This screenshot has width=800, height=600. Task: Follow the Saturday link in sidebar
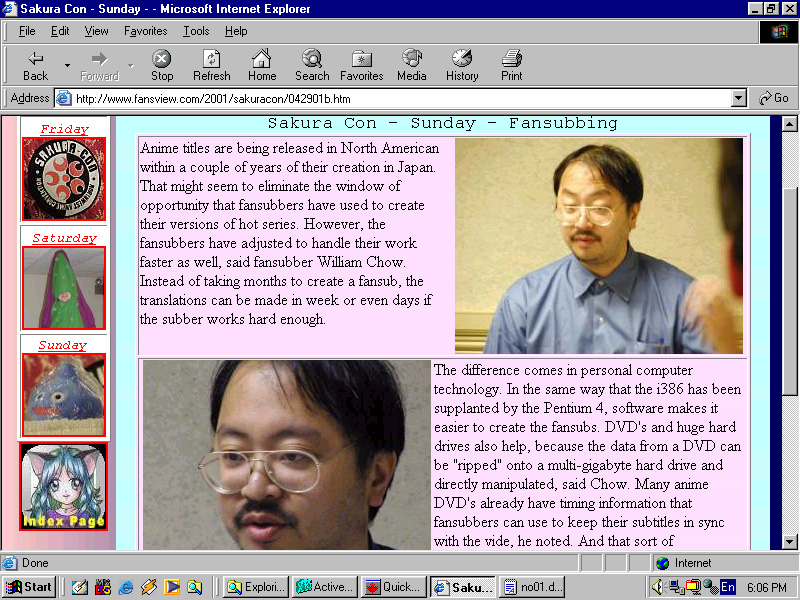pyautogui.click(x=64, y=238)
